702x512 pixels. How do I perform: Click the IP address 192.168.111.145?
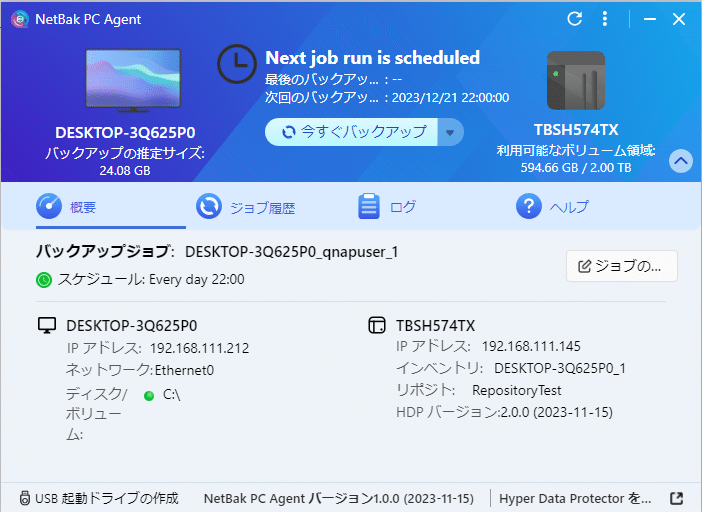[531, 346]
